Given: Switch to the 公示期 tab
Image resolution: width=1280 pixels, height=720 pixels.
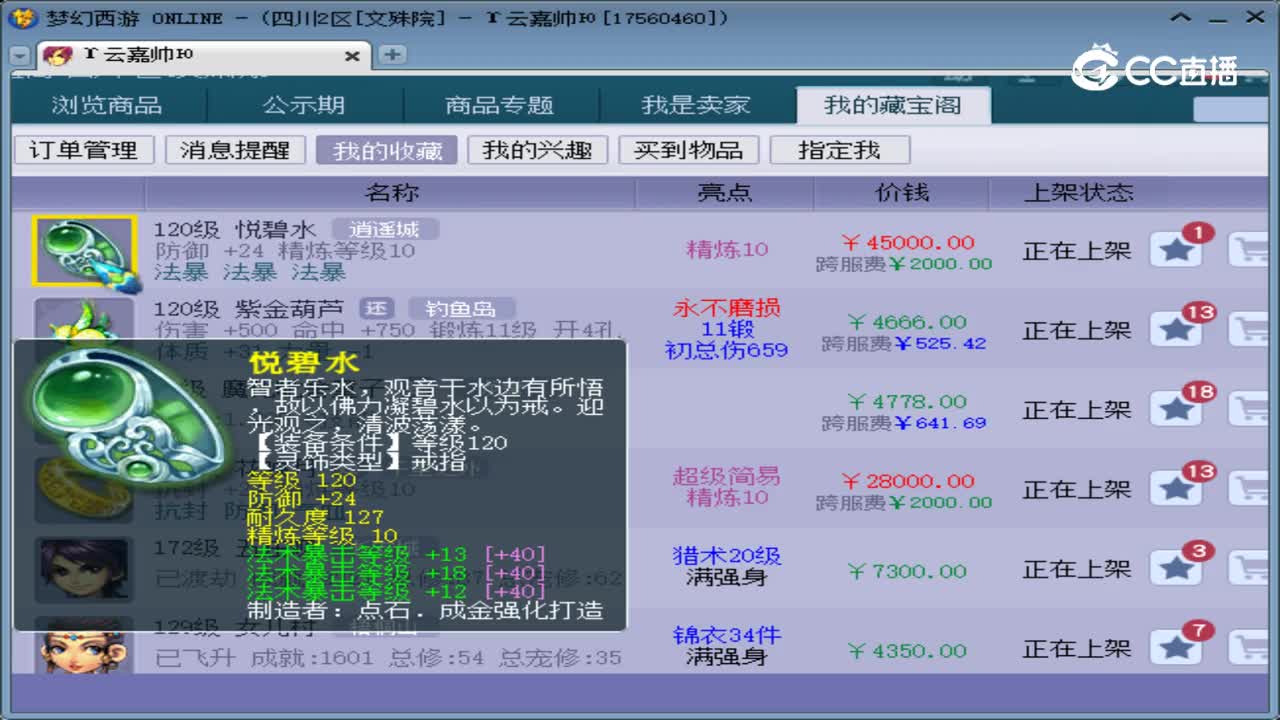Looking at the screenshot, I should (304, 105).
